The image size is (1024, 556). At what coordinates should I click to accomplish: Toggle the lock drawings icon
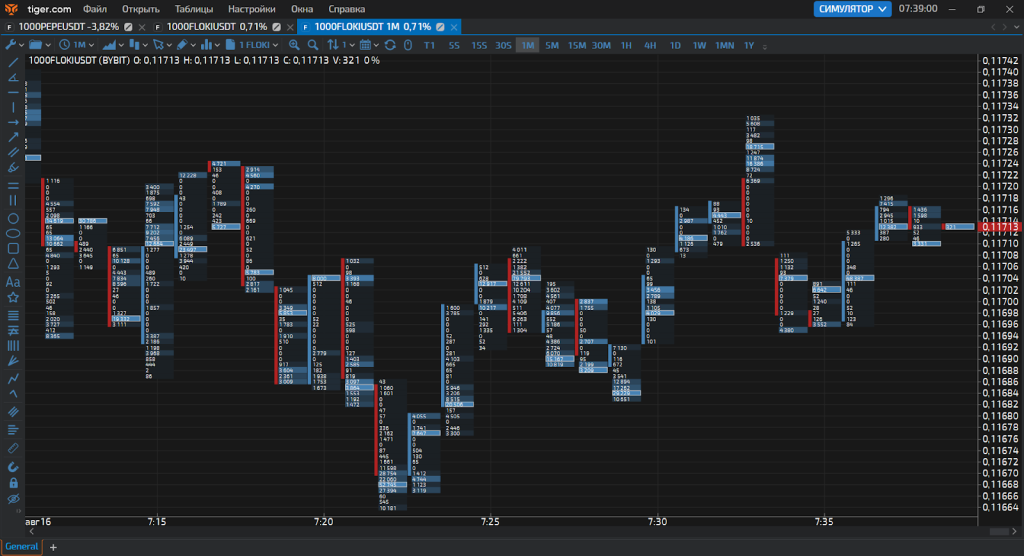point(13,482)
